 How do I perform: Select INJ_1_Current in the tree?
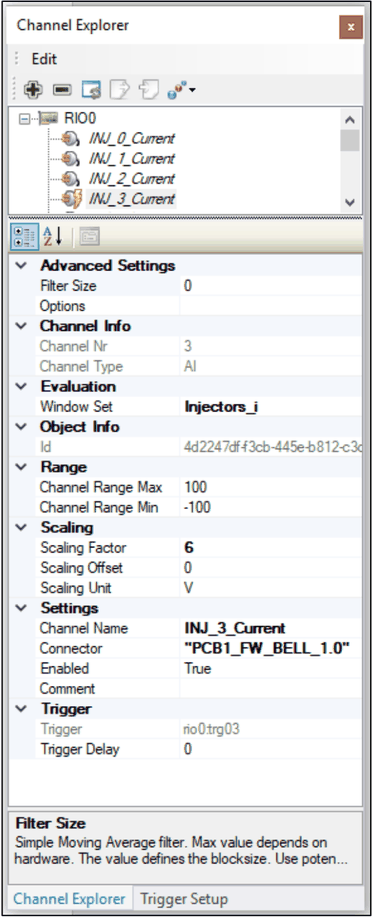pos(131,159)
